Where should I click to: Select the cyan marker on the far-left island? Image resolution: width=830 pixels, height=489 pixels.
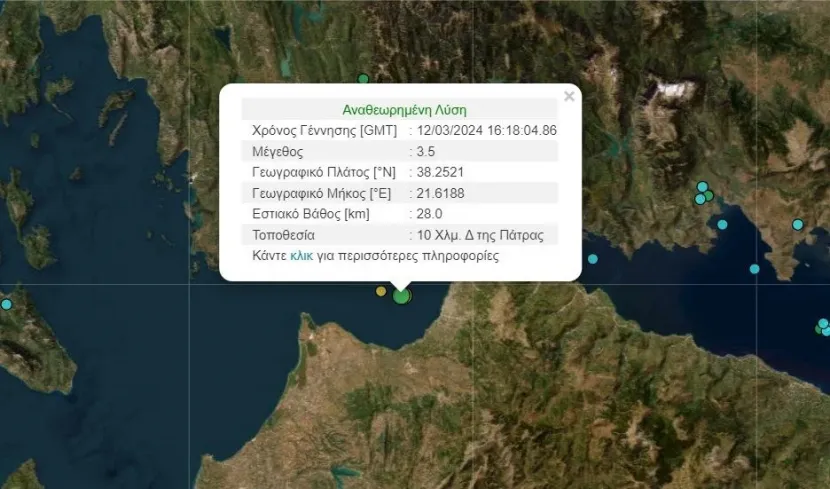(6, 304)
